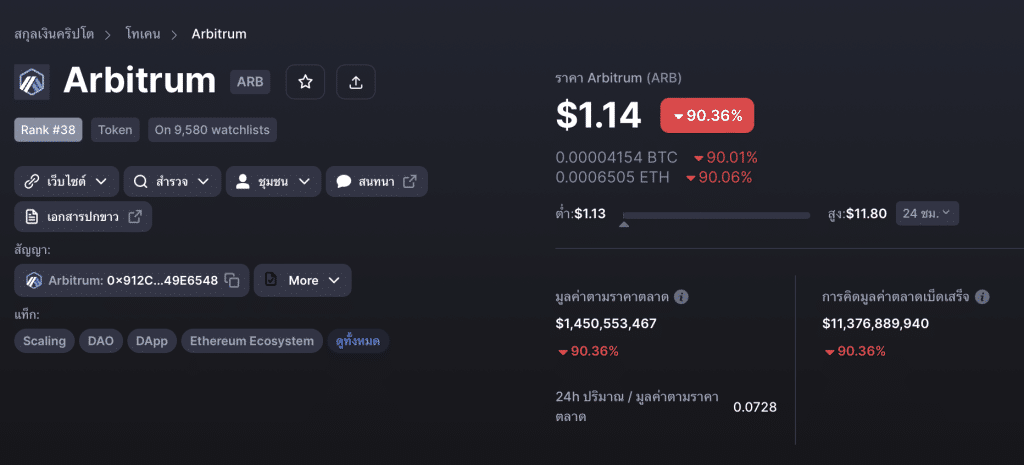Click the Arbitrum logo icon
1024x465 pixels.
[x=32, y=82]
